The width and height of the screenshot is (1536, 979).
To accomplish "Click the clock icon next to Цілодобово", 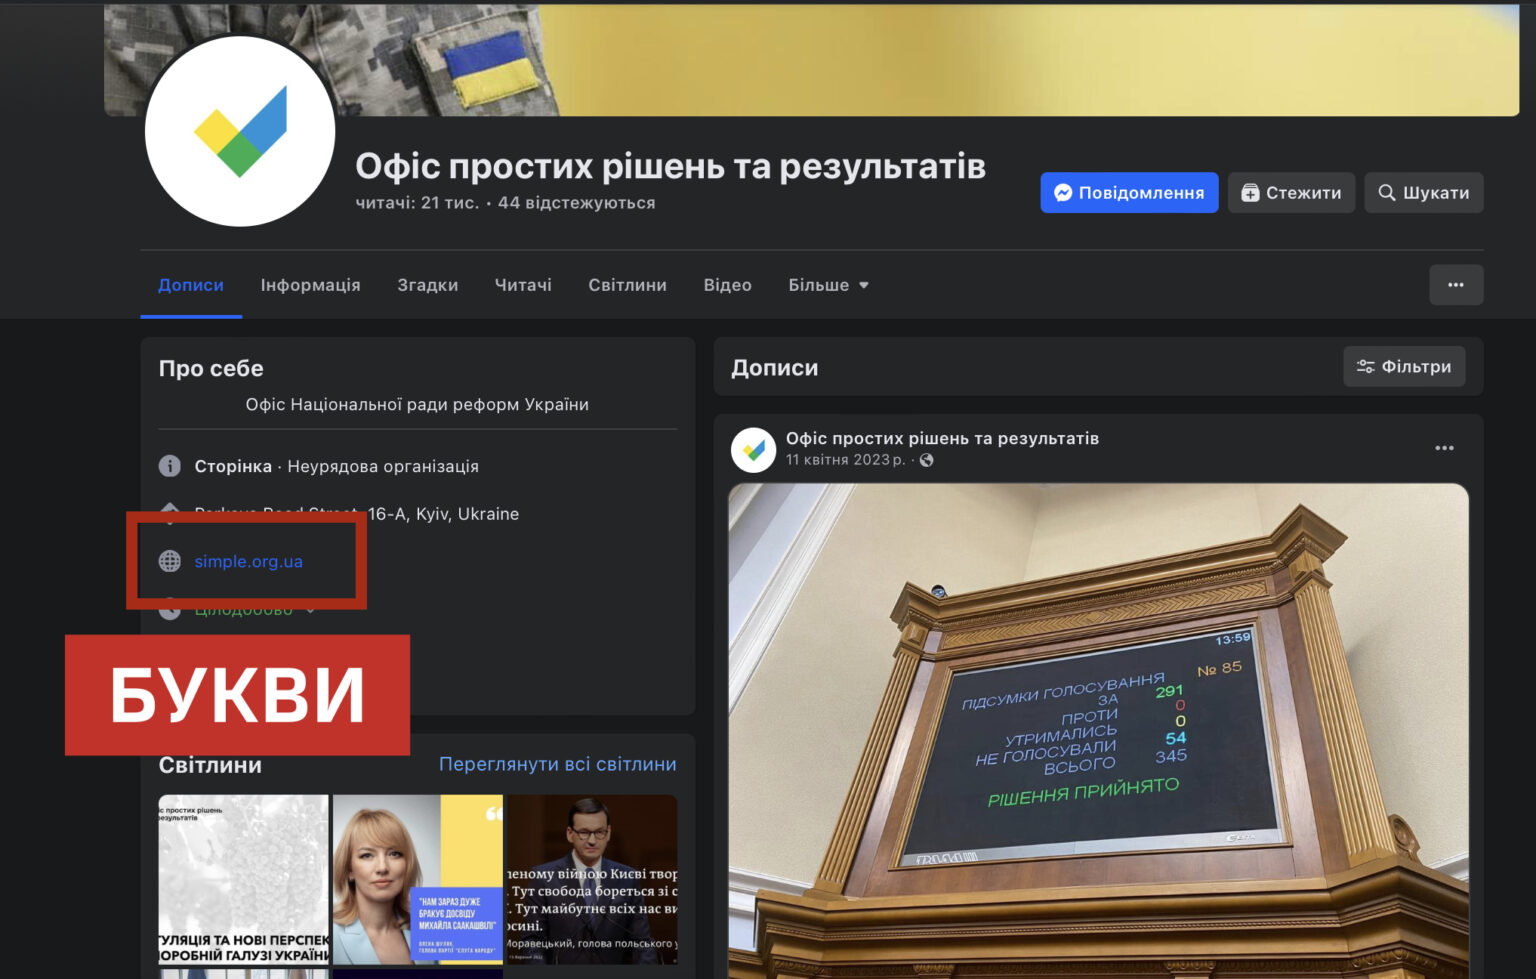I will tap(170, 608).
